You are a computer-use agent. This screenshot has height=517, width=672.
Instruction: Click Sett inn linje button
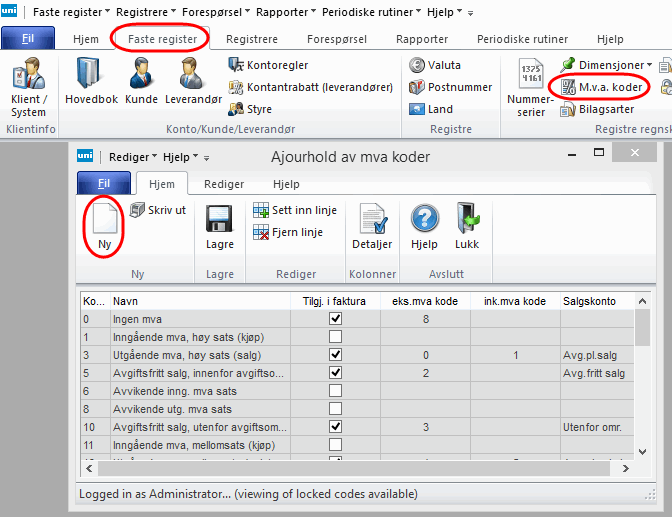click(x=295, y=211)
